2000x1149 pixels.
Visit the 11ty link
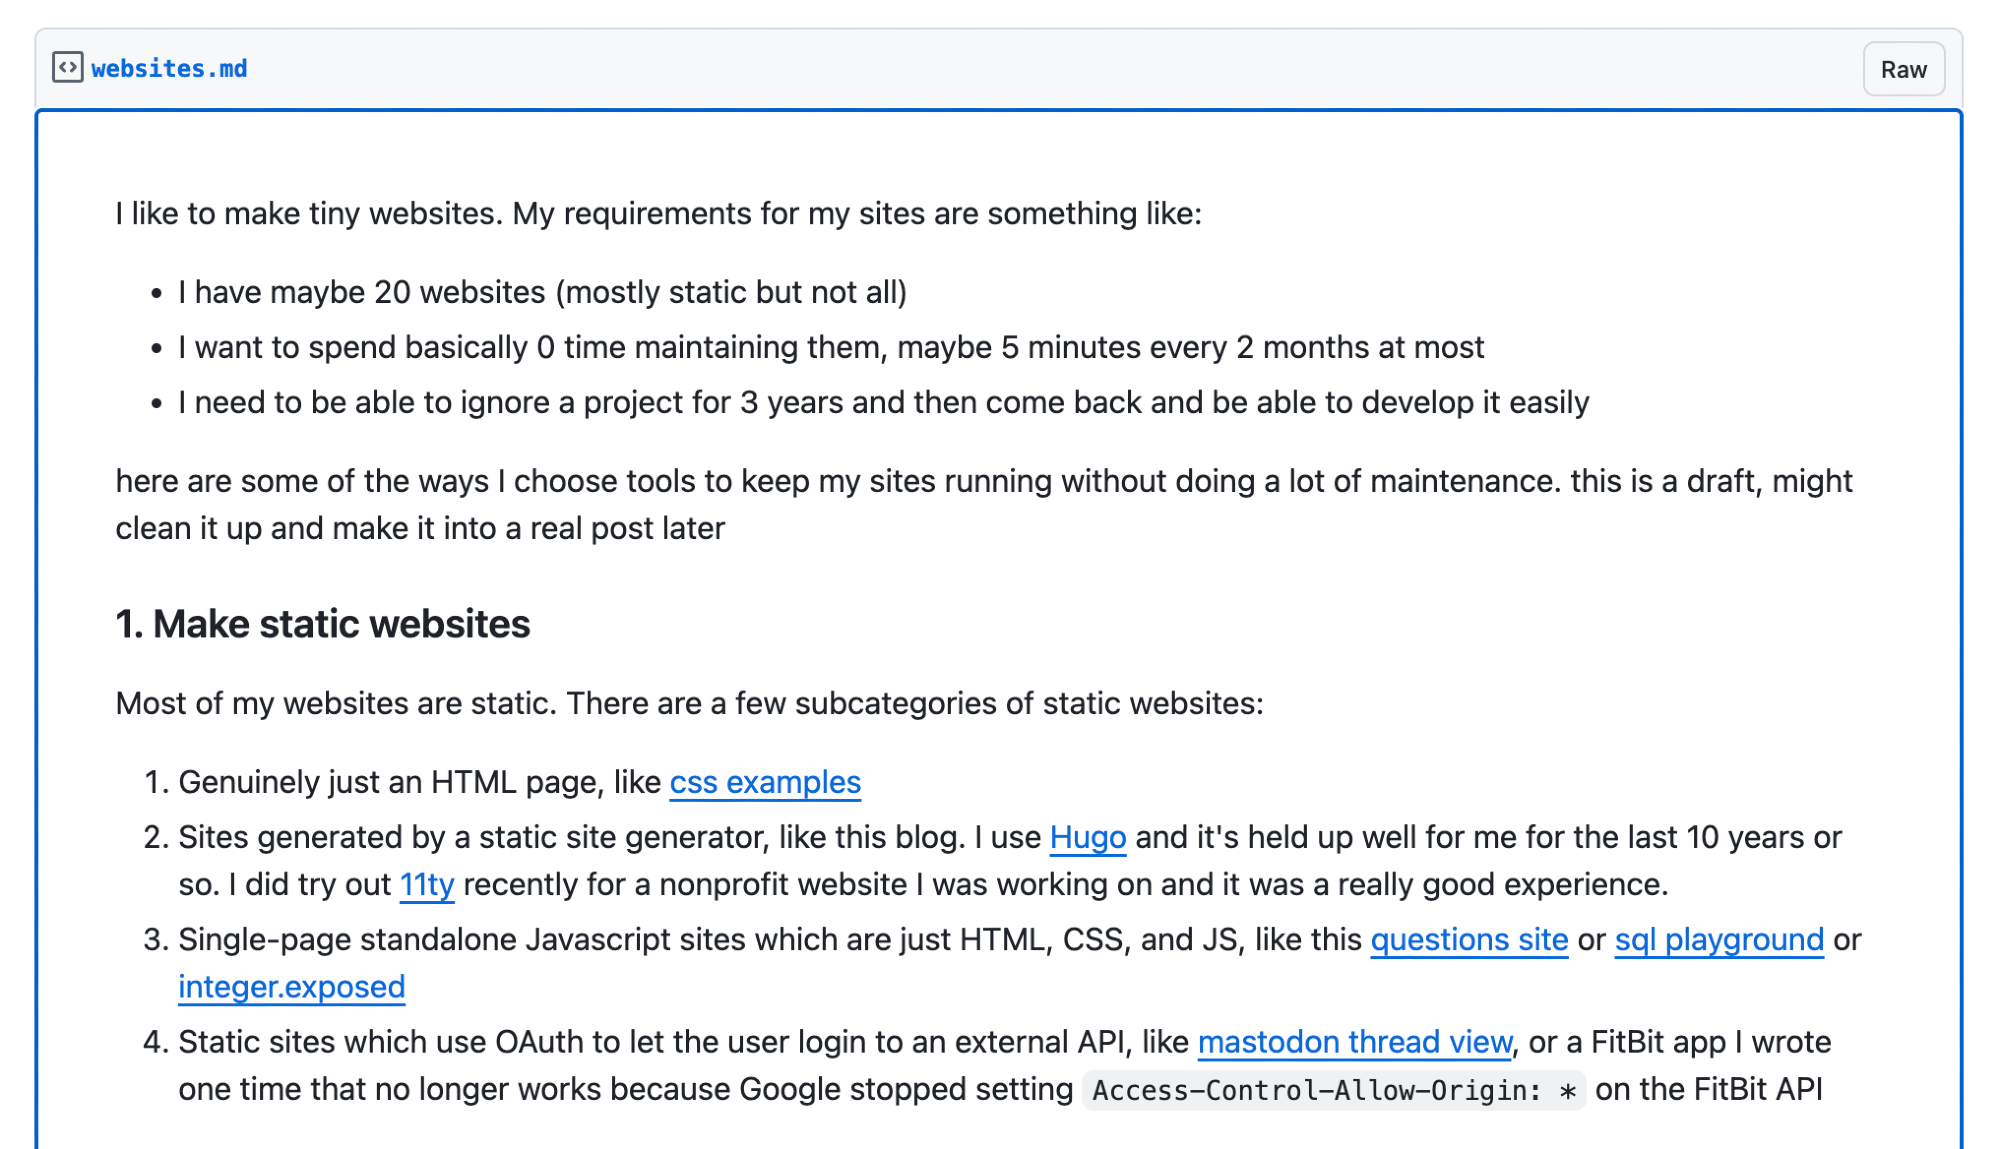pyautogui.click(x=427, y=884)
